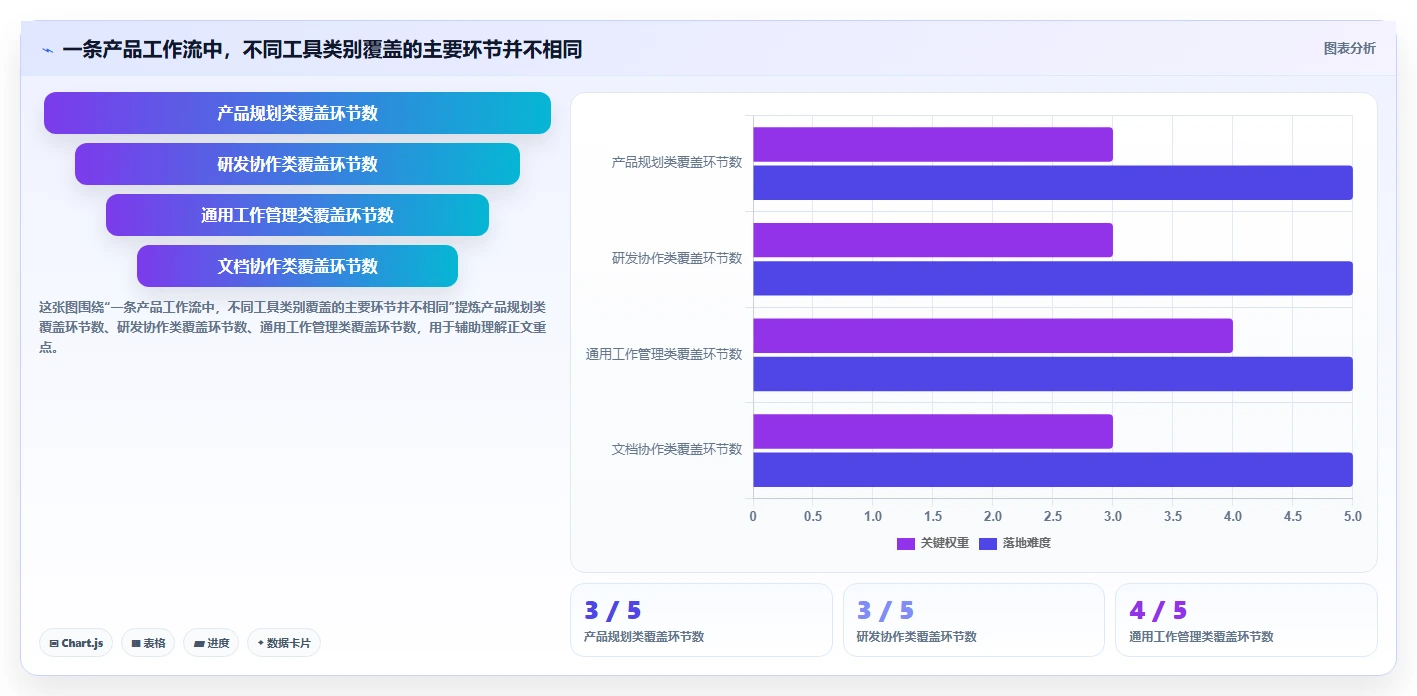
Task: Toggle the 关键权重 legend item
Action: pos(932,543)
